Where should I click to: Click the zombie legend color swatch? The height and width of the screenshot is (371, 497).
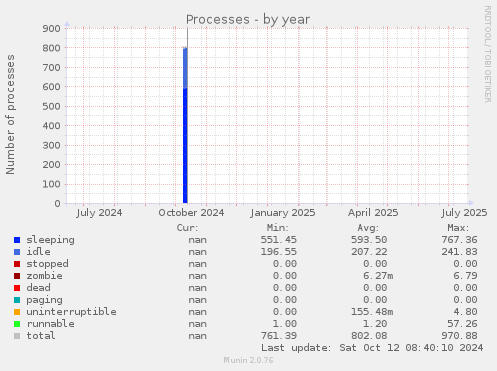coord(17,276)
